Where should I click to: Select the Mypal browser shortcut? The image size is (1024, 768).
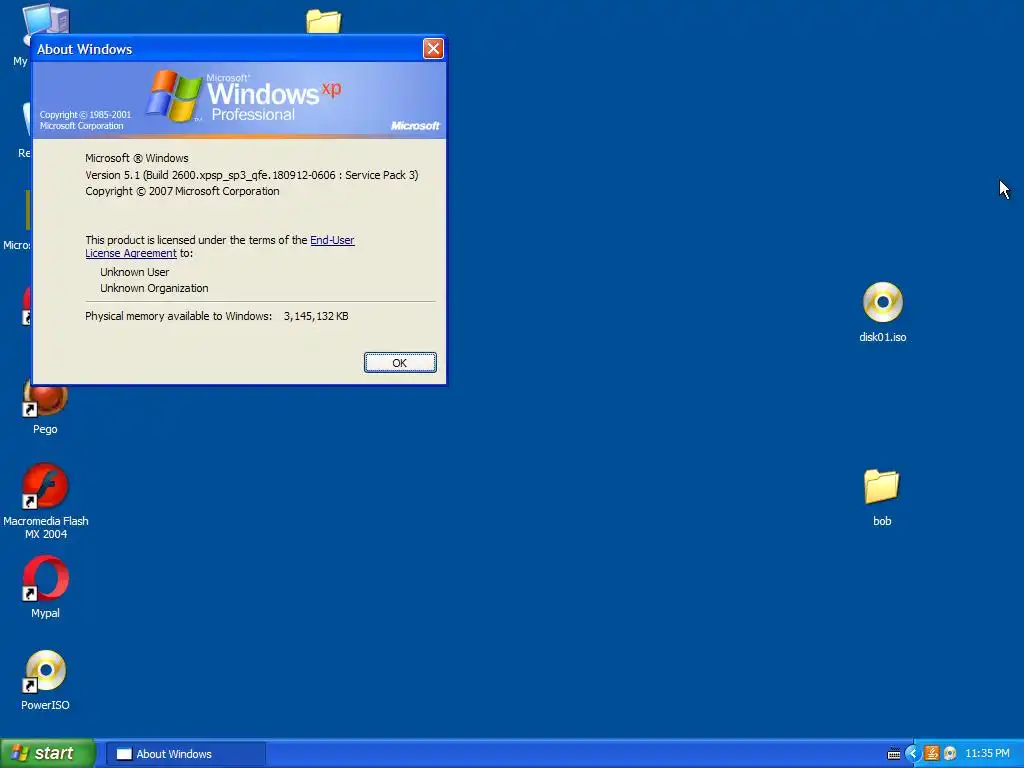coord(45,586)
